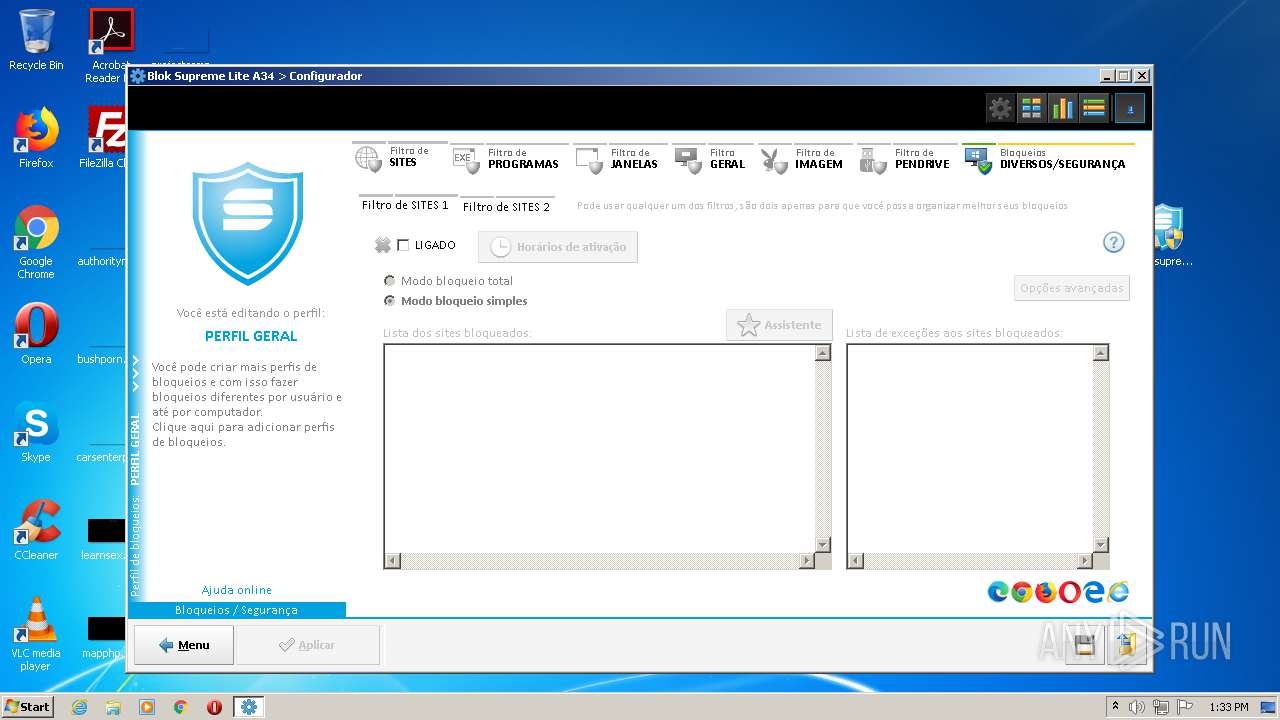Click the legacy Edge browser icon
The image size is (1280, 720).
(1094, 592)
